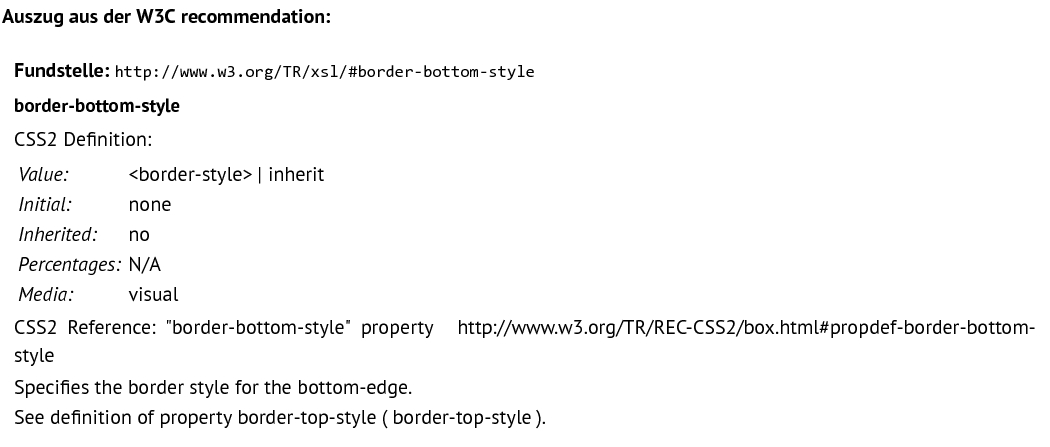The height and width of the screenshot is (447, 1050).
Task: Select the 'Inherited:' row label
Action: point(58,234)
